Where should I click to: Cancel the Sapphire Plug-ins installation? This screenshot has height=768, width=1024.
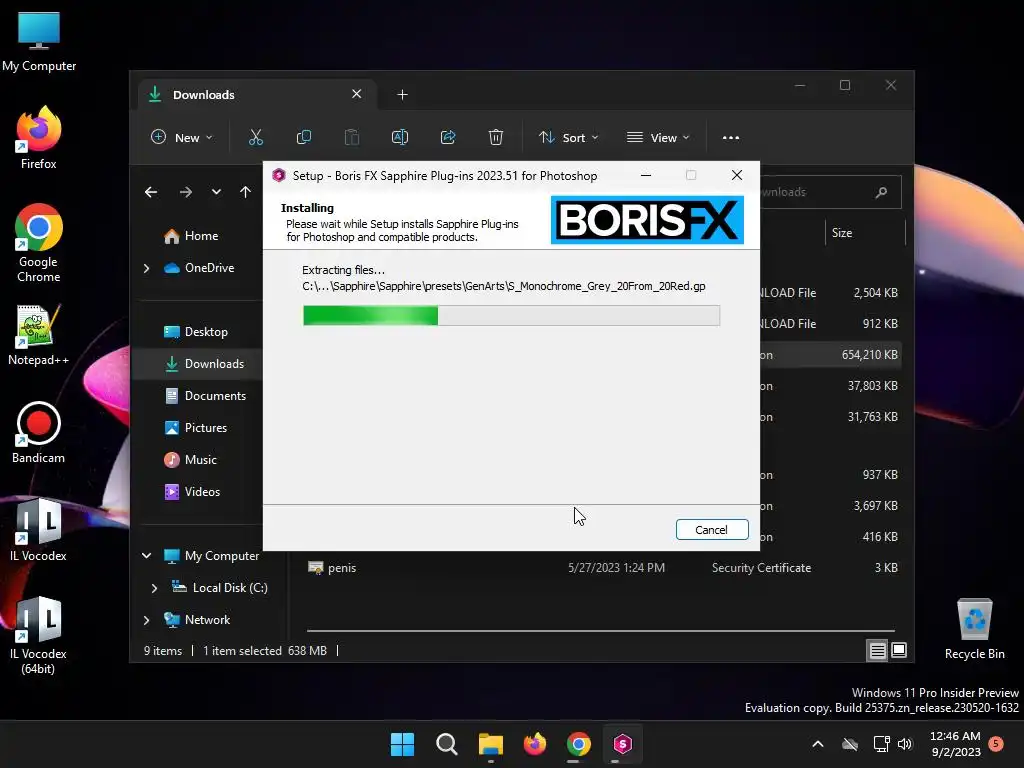point(712,530)
